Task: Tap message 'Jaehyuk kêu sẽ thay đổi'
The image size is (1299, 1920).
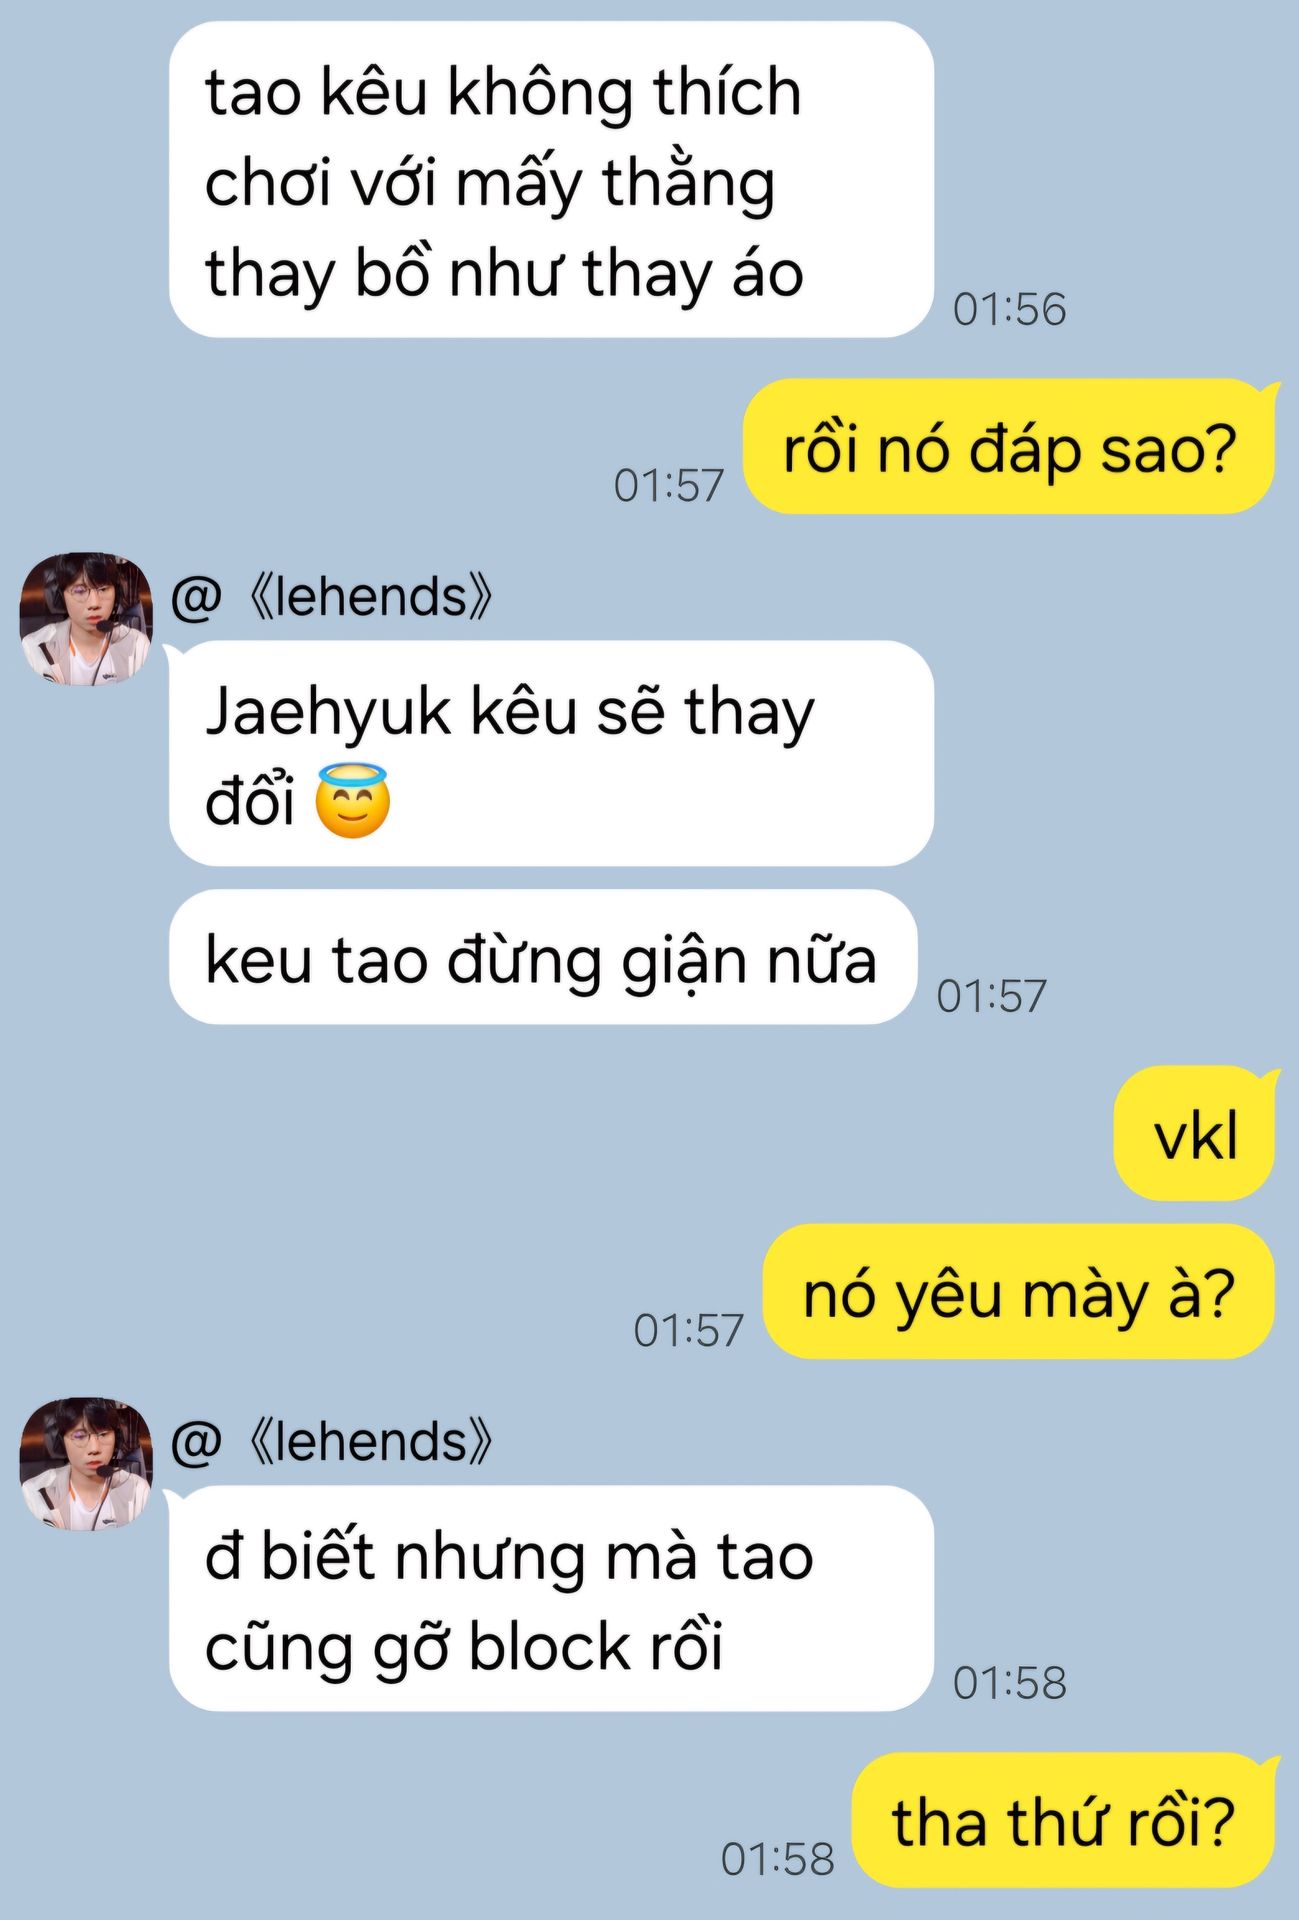Action: pyautogui.click(x=551, y=754)
